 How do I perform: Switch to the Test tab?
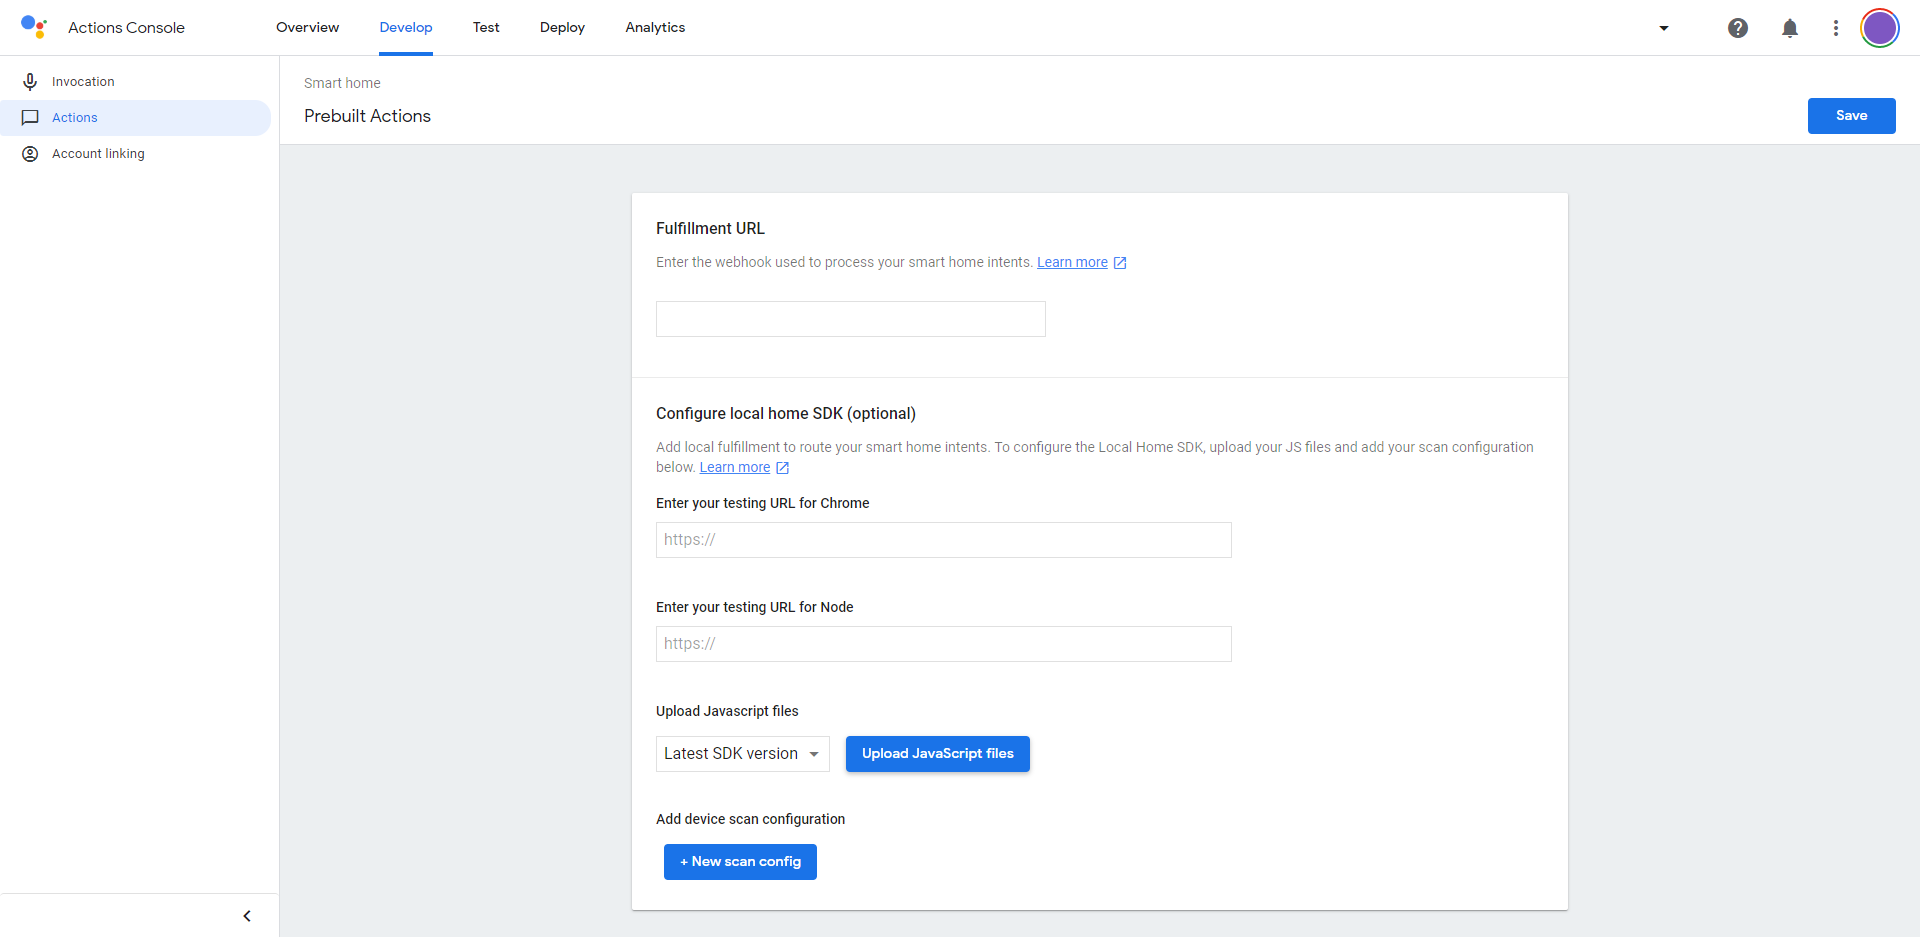(x=486, y=27)
